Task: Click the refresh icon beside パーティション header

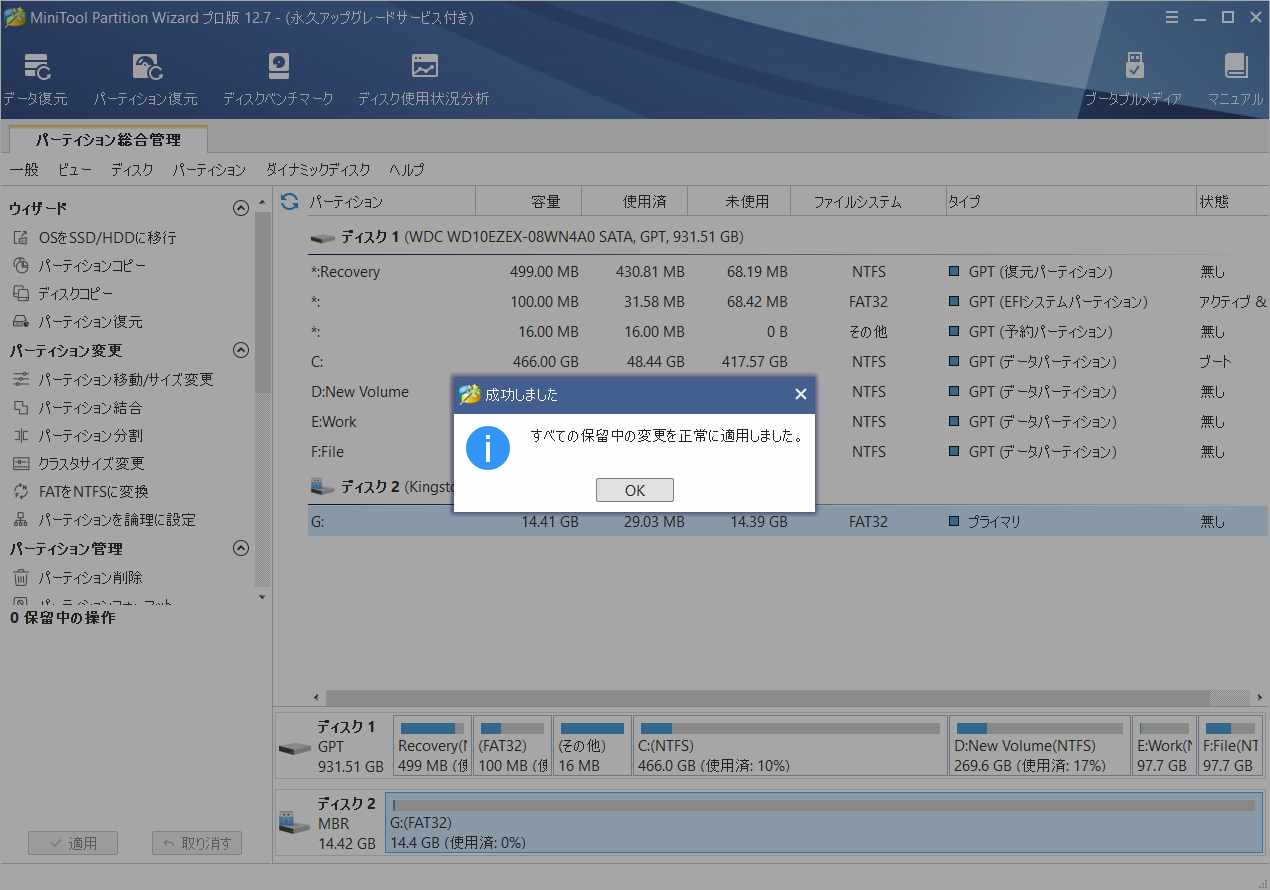Action: [289, 202]
